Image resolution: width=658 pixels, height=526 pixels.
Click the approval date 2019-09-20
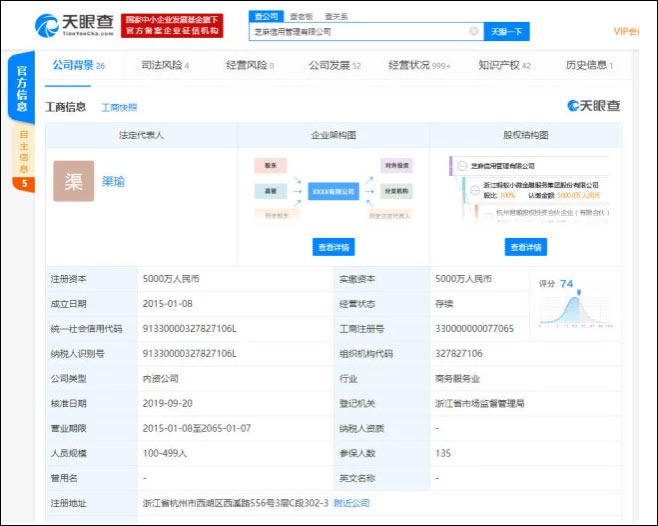click(x=167, y=403)
